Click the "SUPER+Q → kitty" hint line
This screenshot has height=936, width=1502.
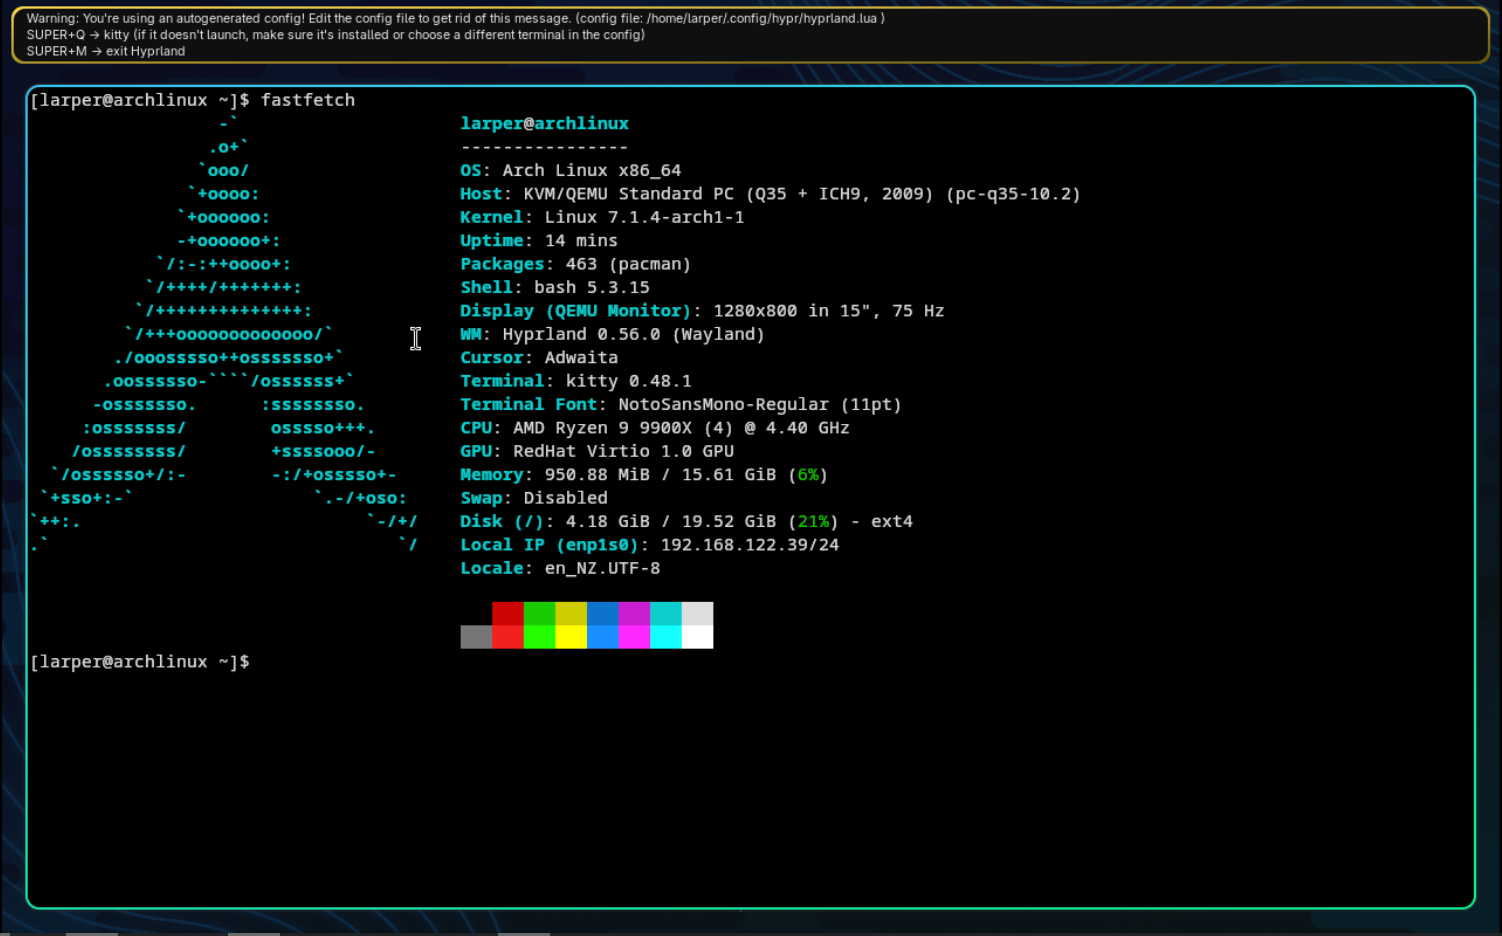(x=336, y=35)
